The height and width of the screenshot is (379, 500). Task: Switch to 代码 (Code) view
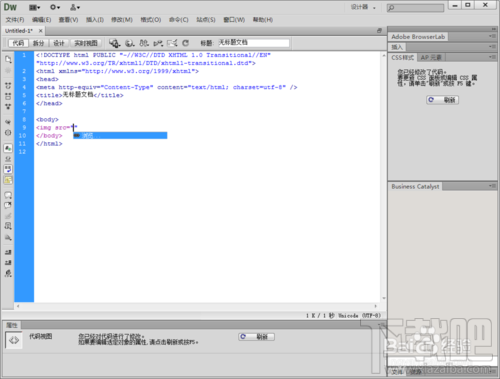pyautogui.click(x=18, y=43)
